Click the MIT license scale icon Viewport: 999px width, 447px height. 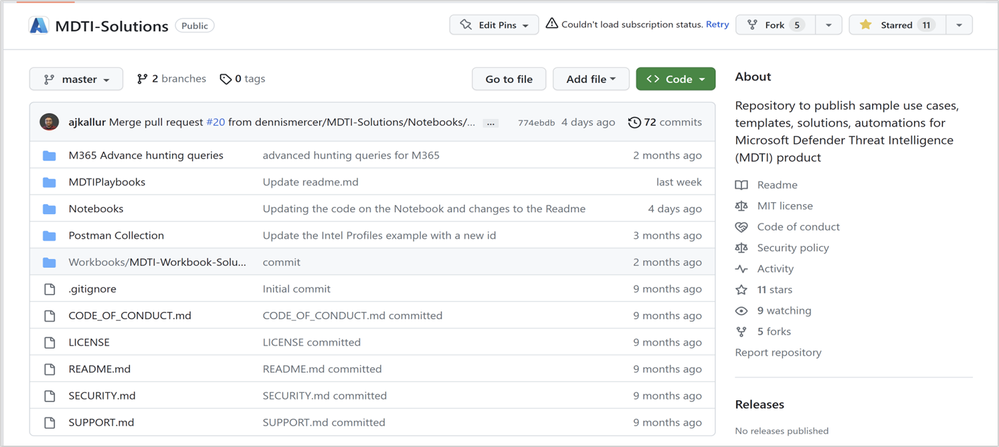pos(741,206)
